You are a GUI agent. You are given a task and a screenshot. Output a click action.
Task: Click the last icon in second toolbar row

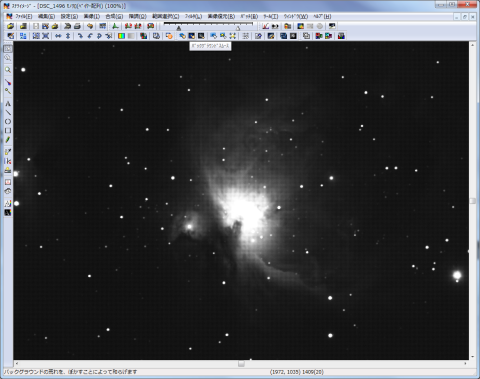(341, 36)
